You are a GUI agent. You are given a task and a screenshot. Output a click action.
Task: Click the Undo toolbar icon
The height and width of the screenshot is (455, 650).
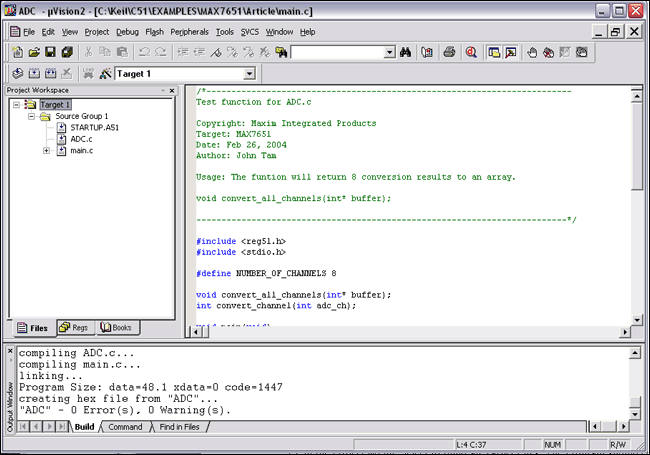click(144, 52)
